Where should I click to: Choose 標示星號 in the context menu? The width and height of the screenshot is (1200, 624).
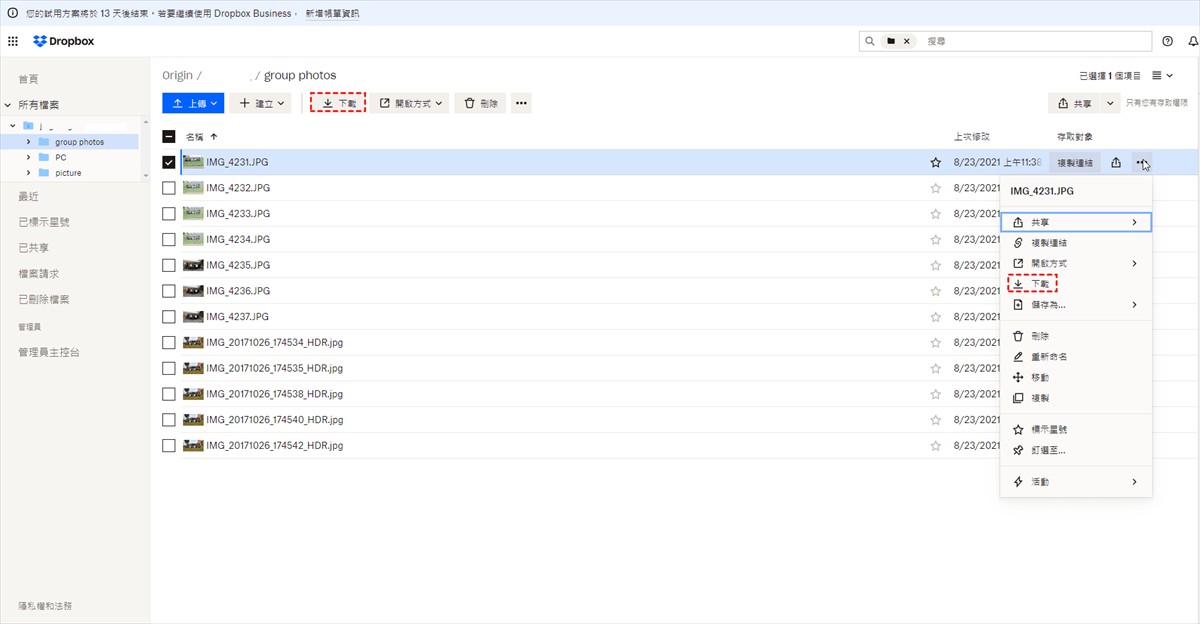[1076, 429]
